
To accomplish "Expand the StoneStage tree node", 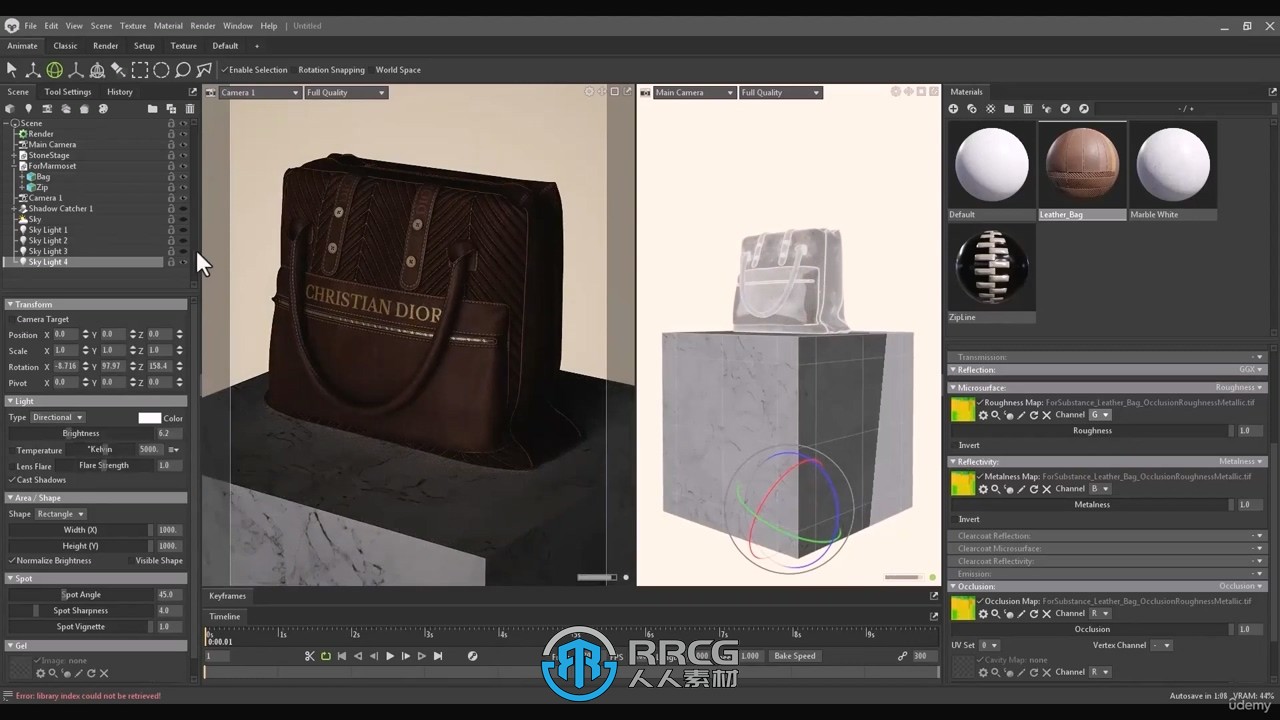I will [x=15, y=155].
